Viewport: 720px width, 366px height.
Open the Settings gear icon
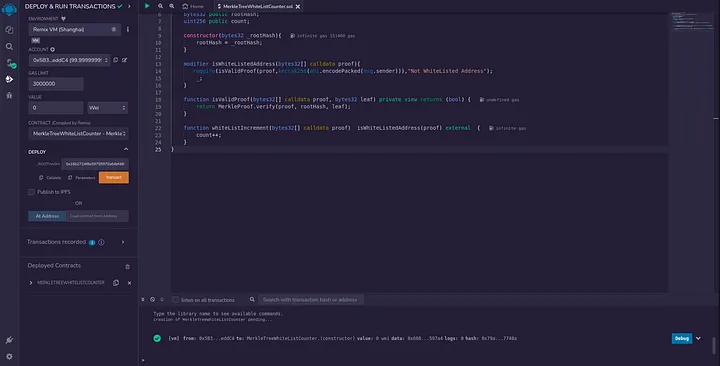tap(9, 356)
